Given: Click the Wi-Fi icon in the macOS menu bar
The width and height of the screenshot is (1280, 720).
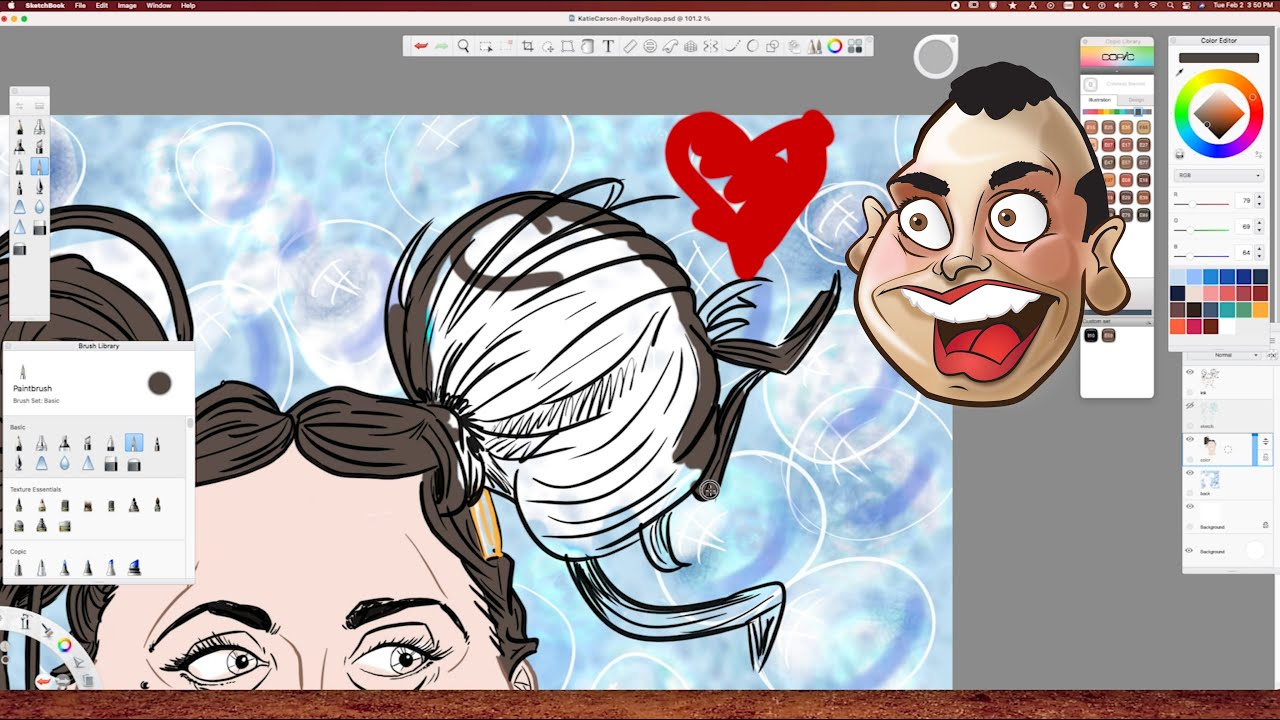Looking at the screenshot, I should [x=1152, y=5].
